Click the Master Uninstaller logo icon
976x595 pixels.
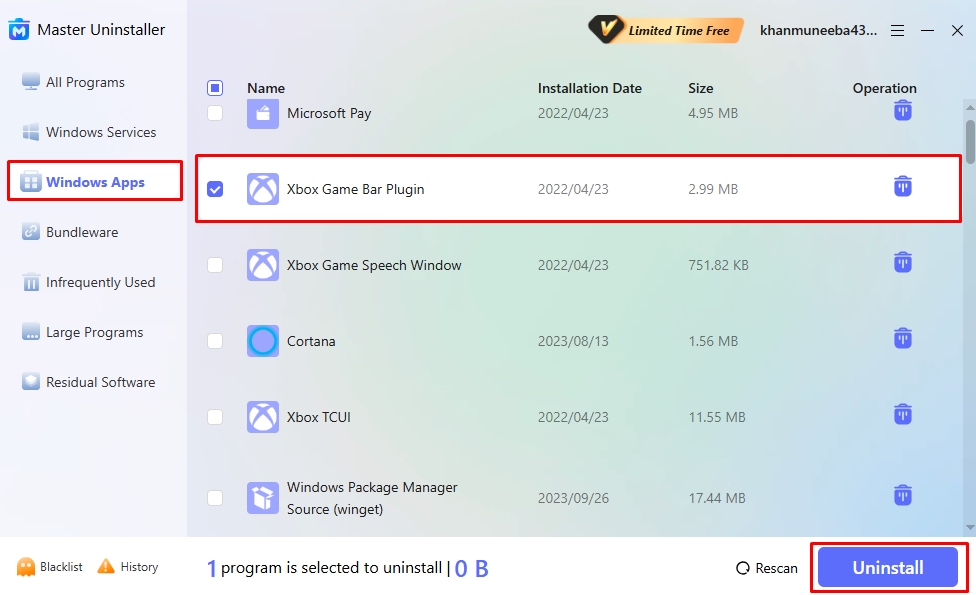[x=19, y=29]
